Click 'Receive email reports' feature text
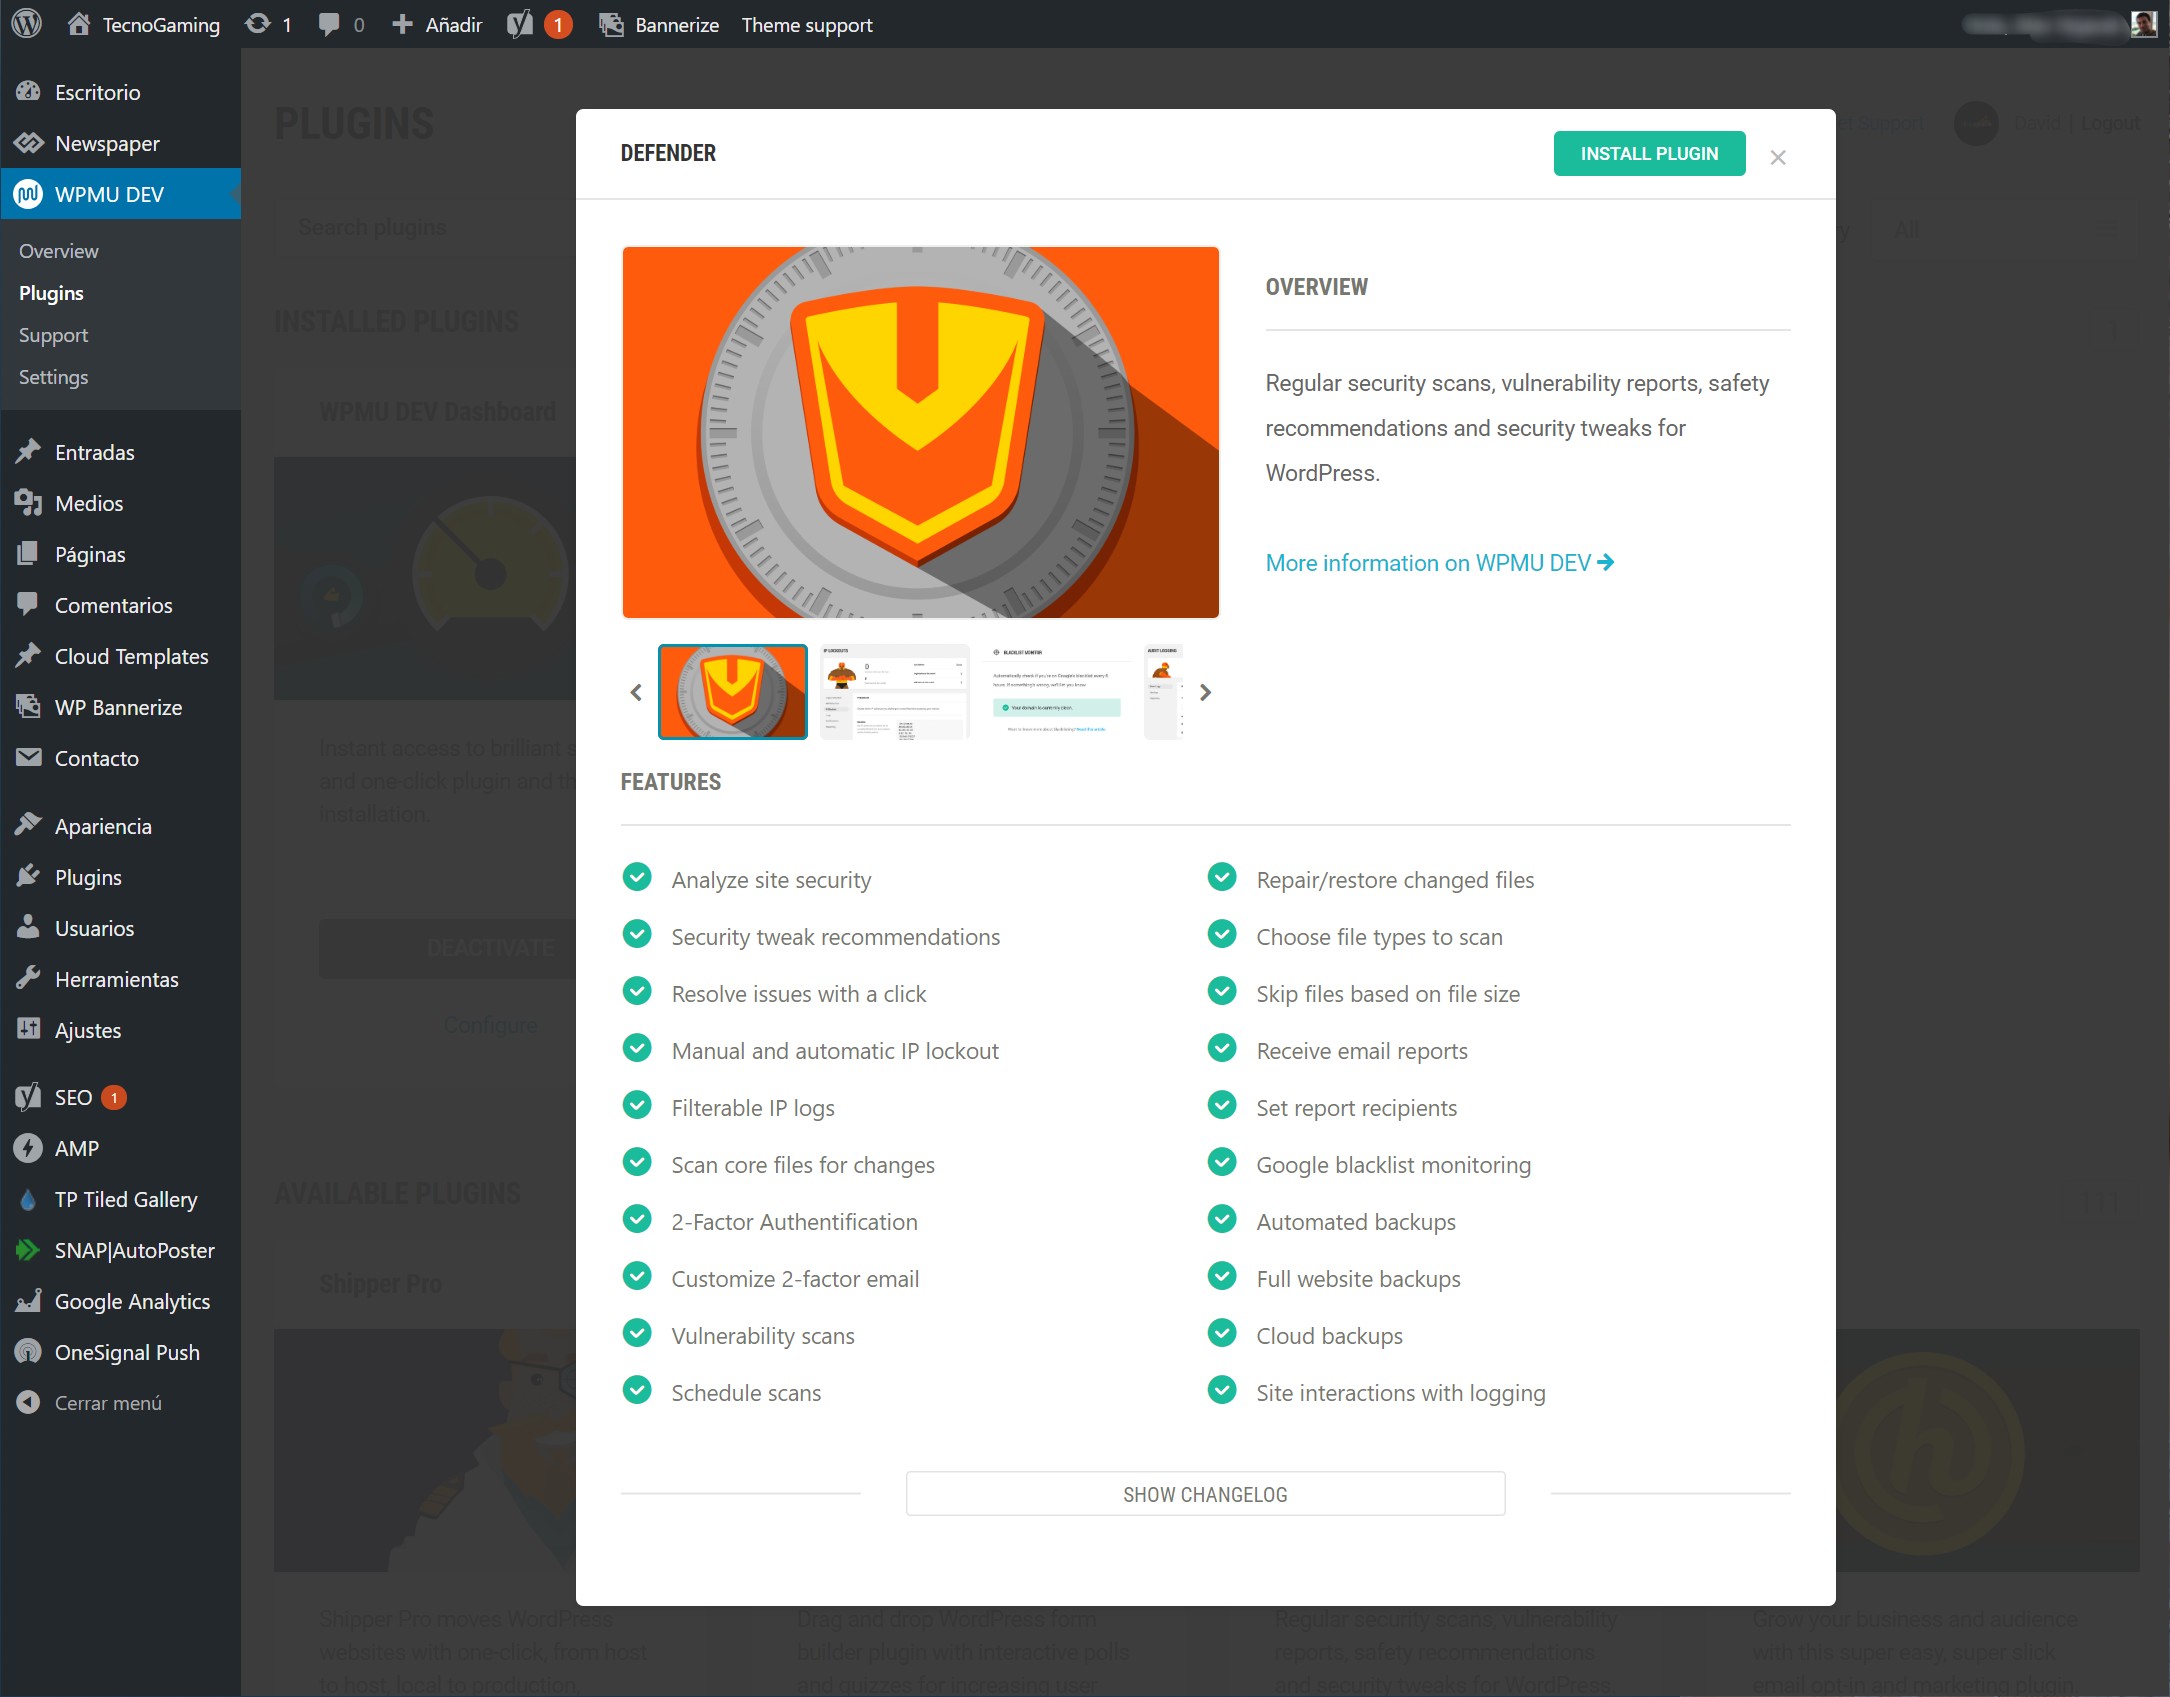The height and width of the screenshot is (1697, 2170). coord(1362,1051)
